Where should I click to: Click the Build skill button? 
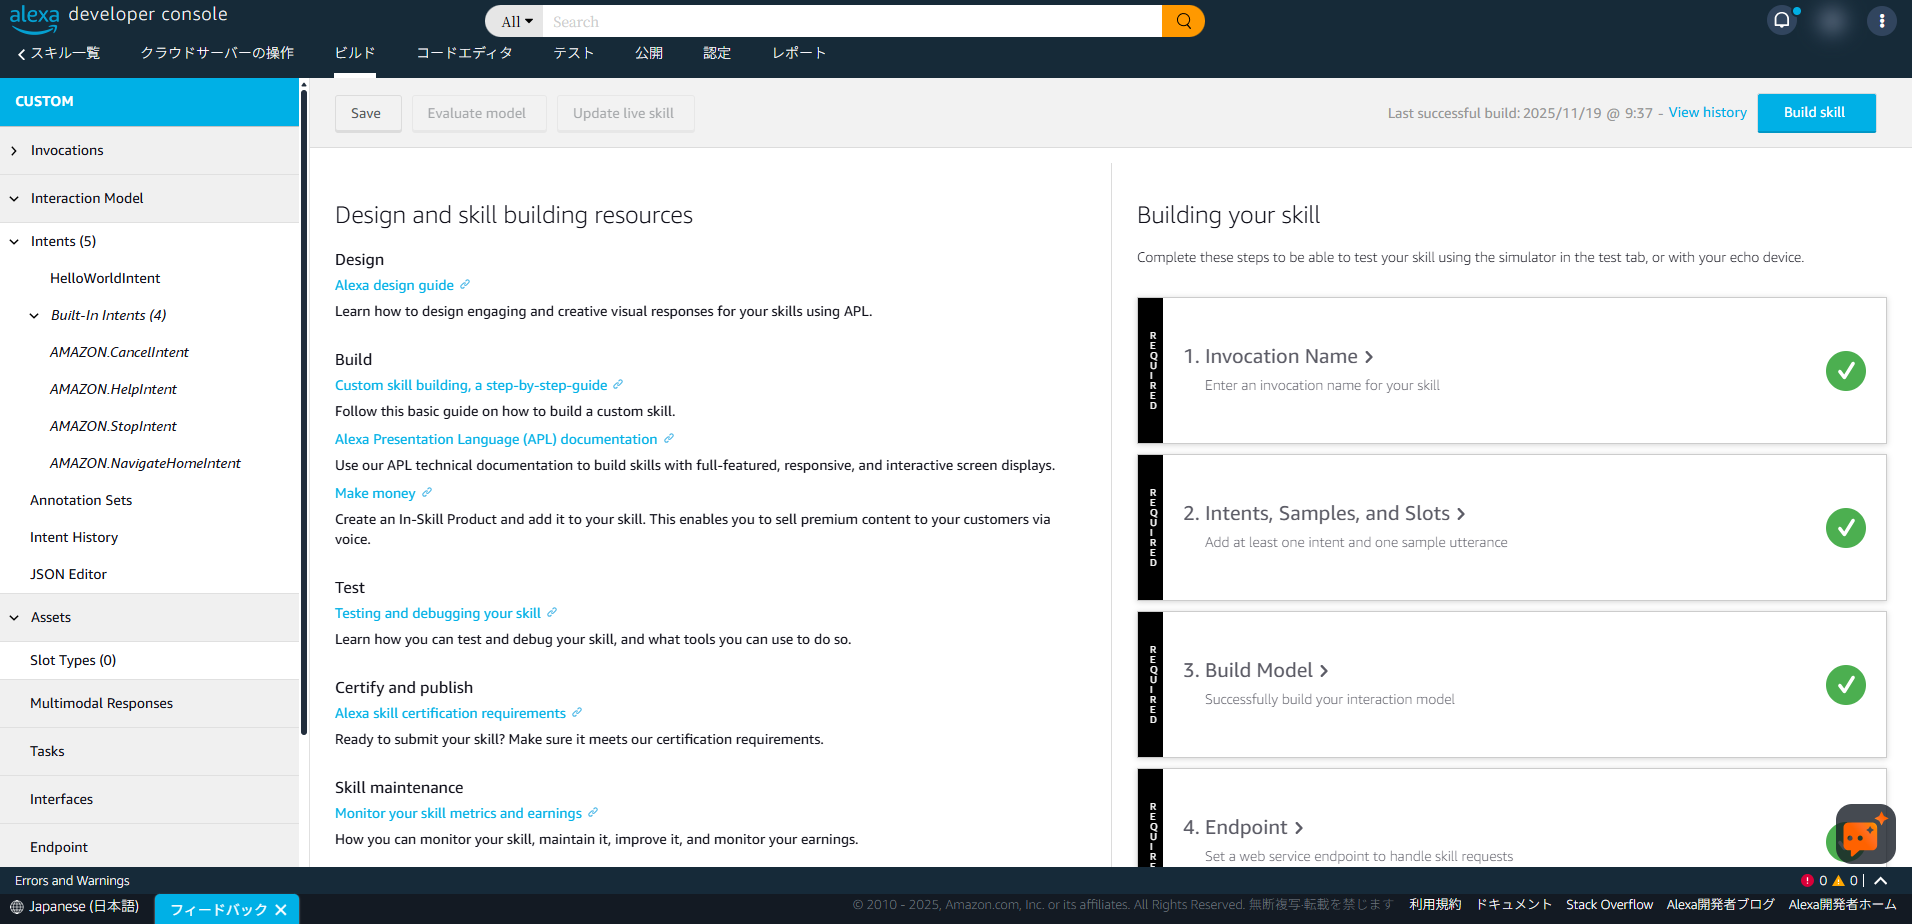pos(1816,113)
